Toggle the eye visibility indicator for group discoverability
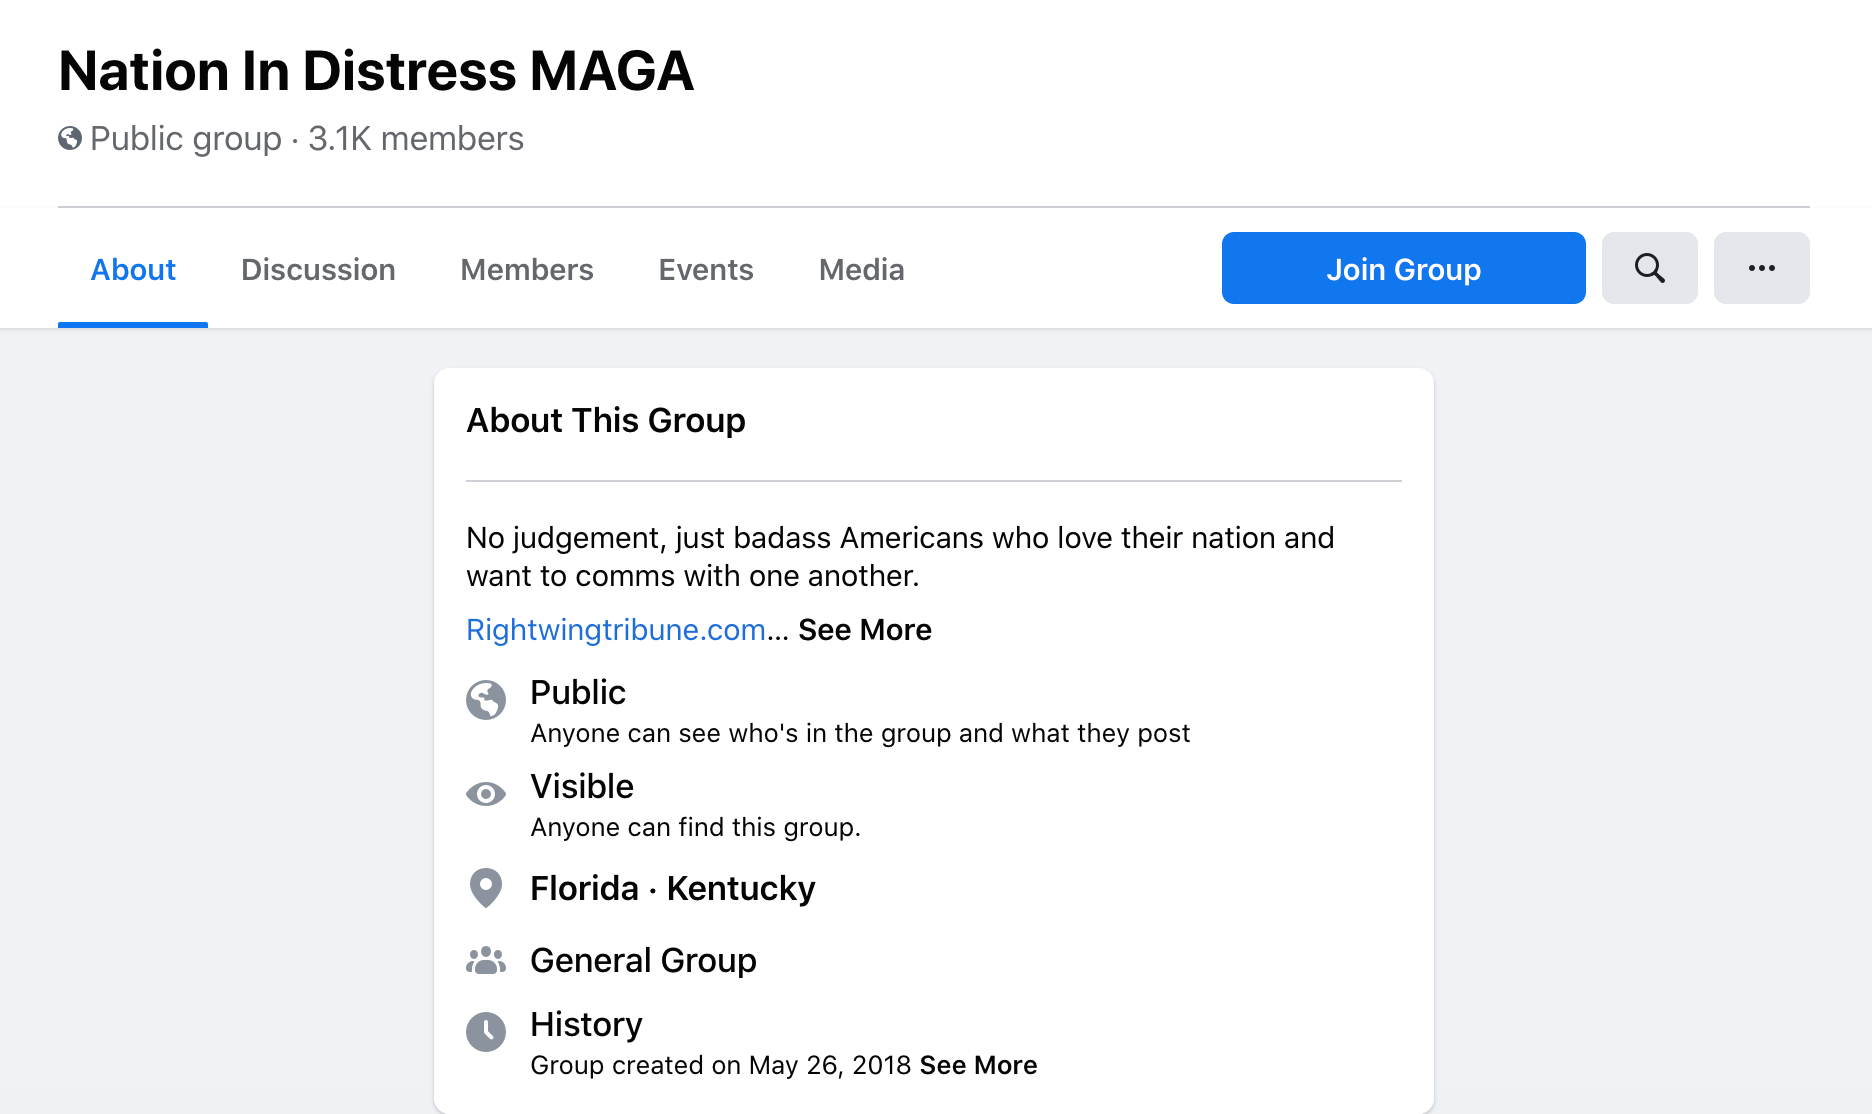 [486, 793]
